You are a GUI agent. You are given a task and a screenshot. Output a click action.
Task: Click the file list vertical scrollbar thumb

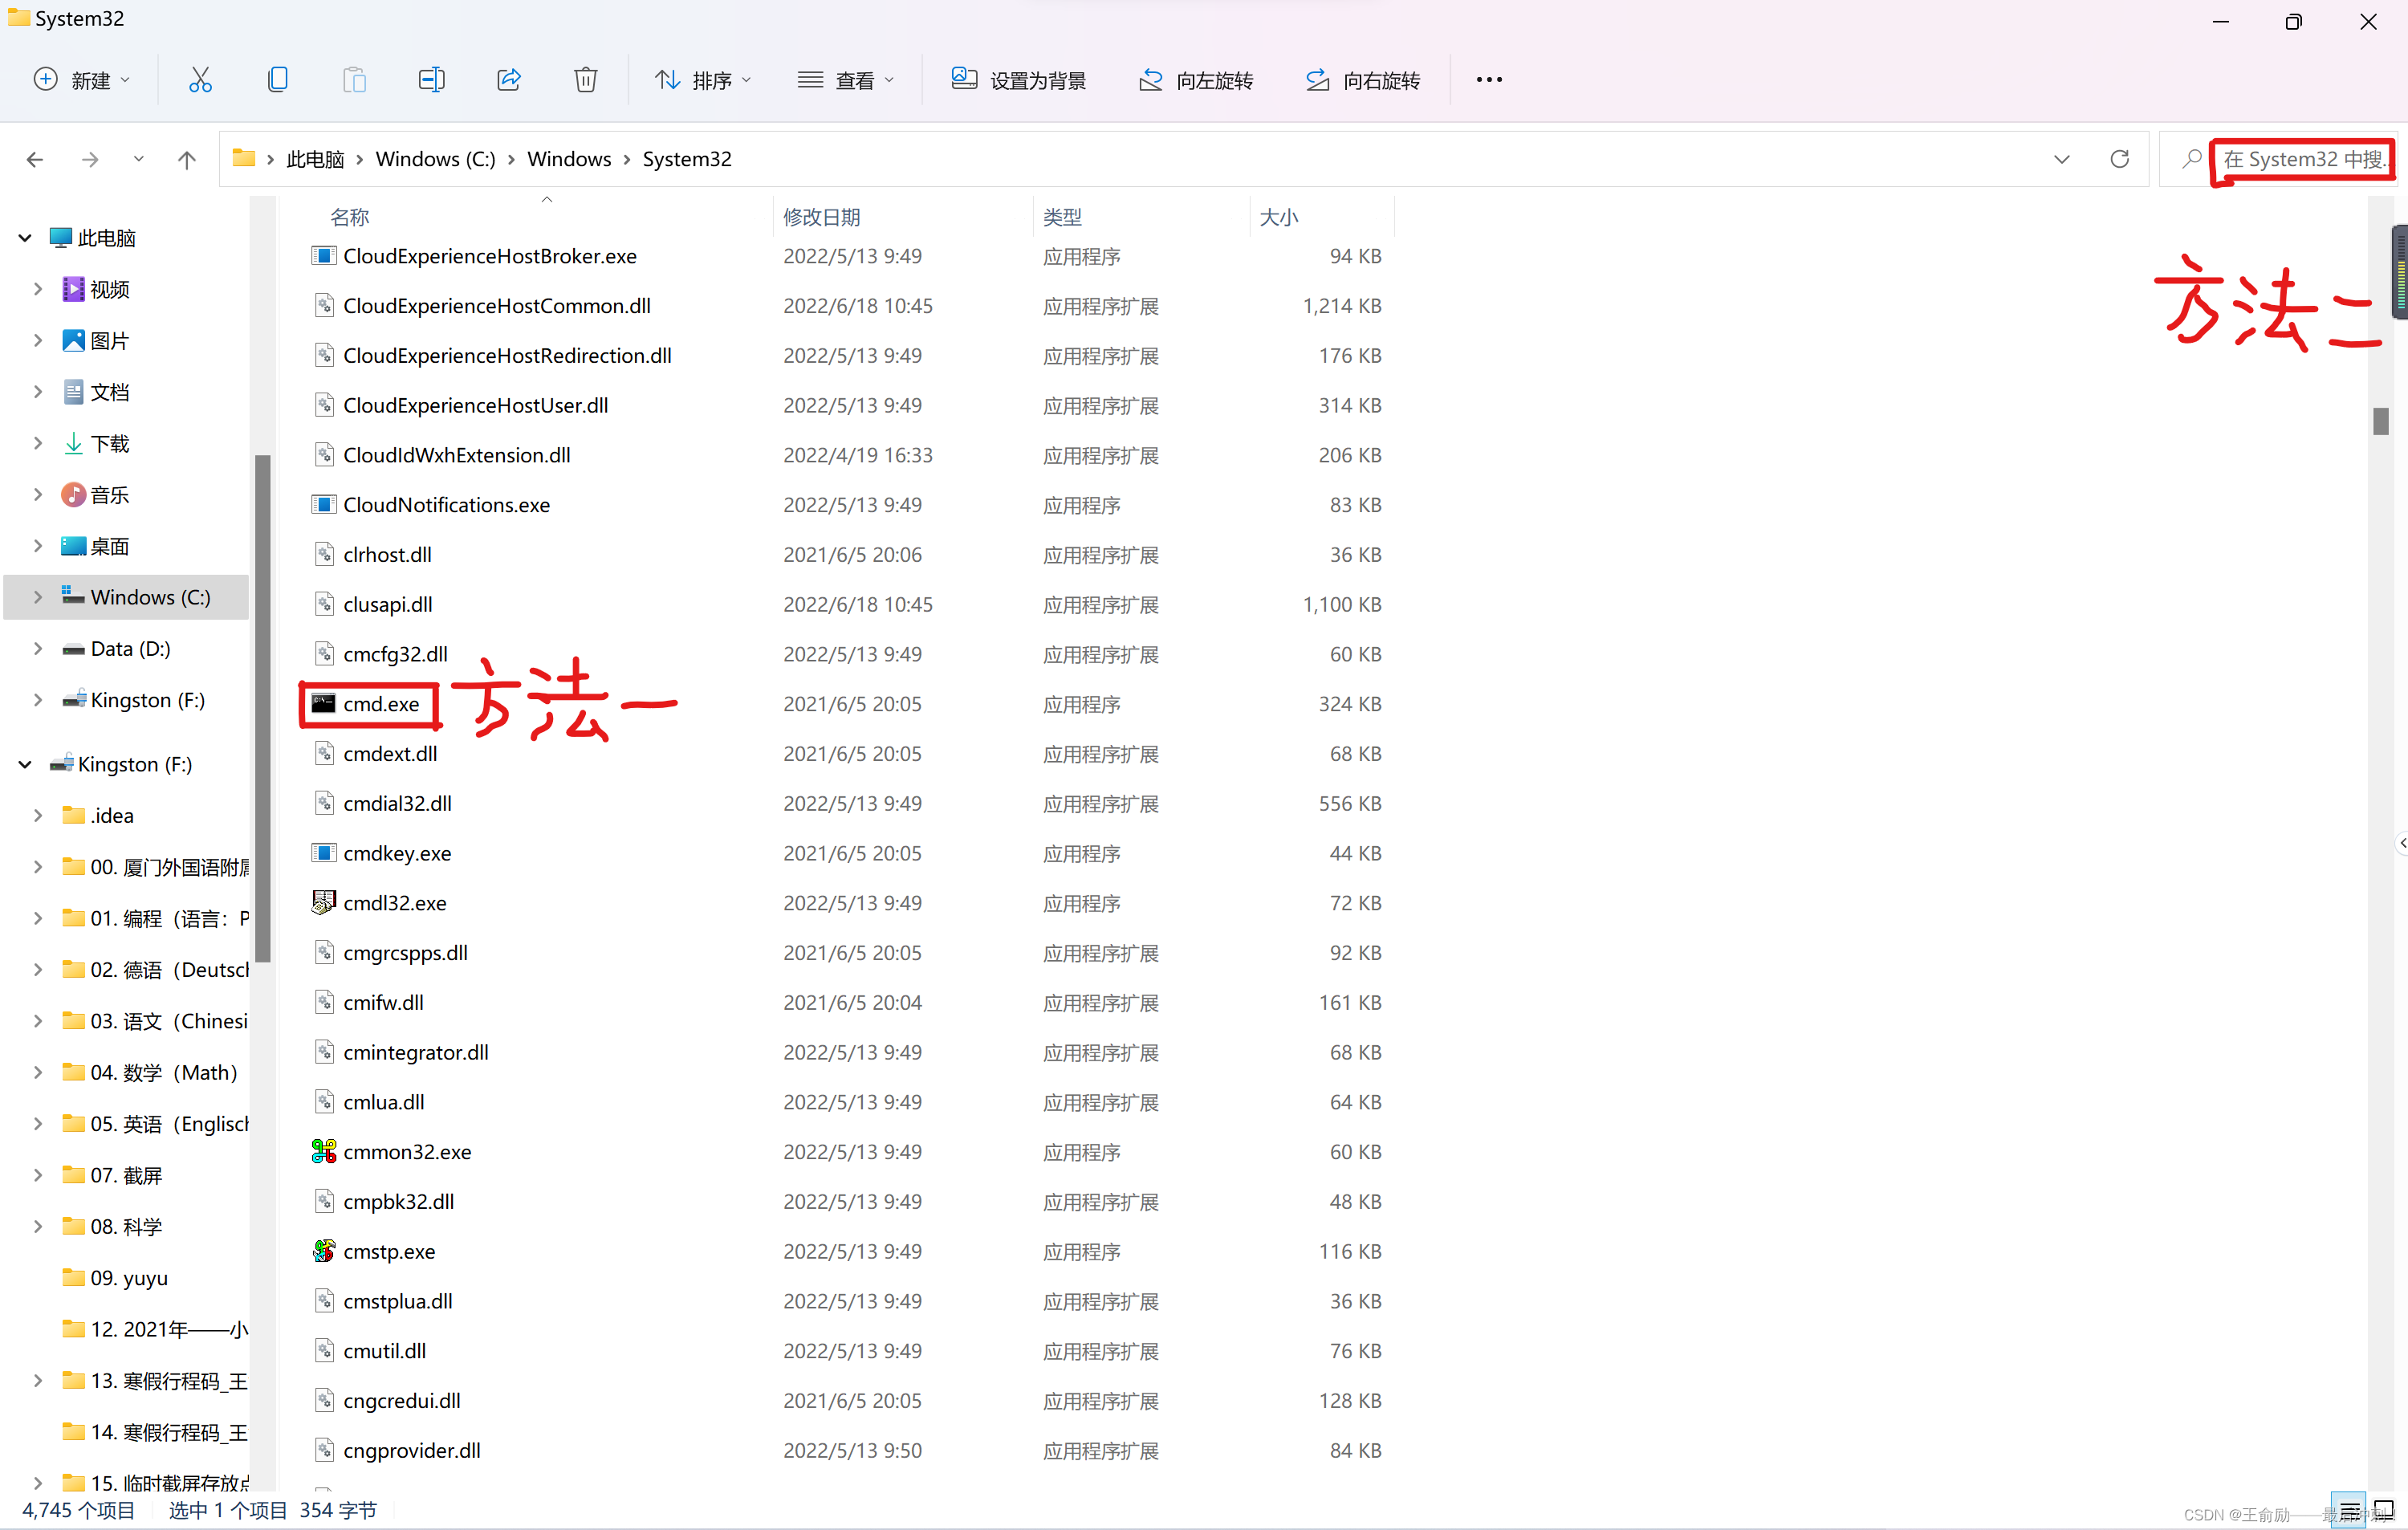click(x=2381, y=421)
